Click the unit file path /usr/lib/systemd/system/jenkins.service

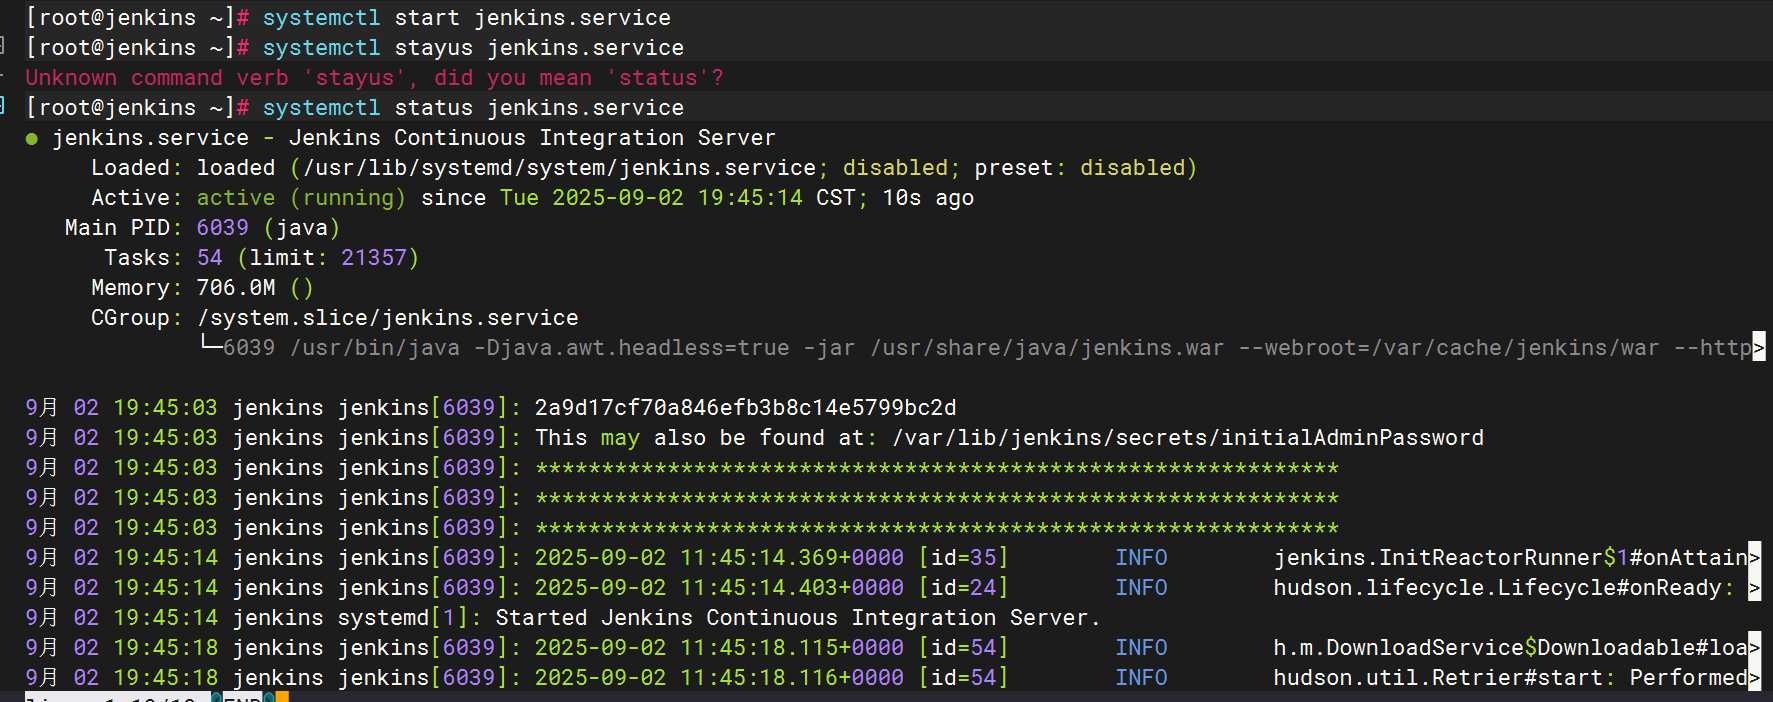click(560, 168)
